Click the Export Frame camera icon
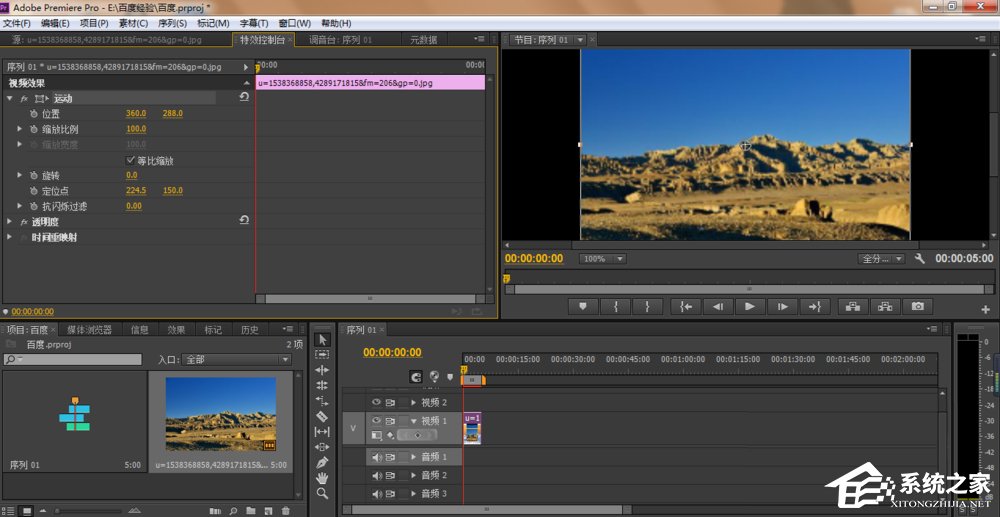Viewport: 1000px width, 517px height. click(916, 307)
